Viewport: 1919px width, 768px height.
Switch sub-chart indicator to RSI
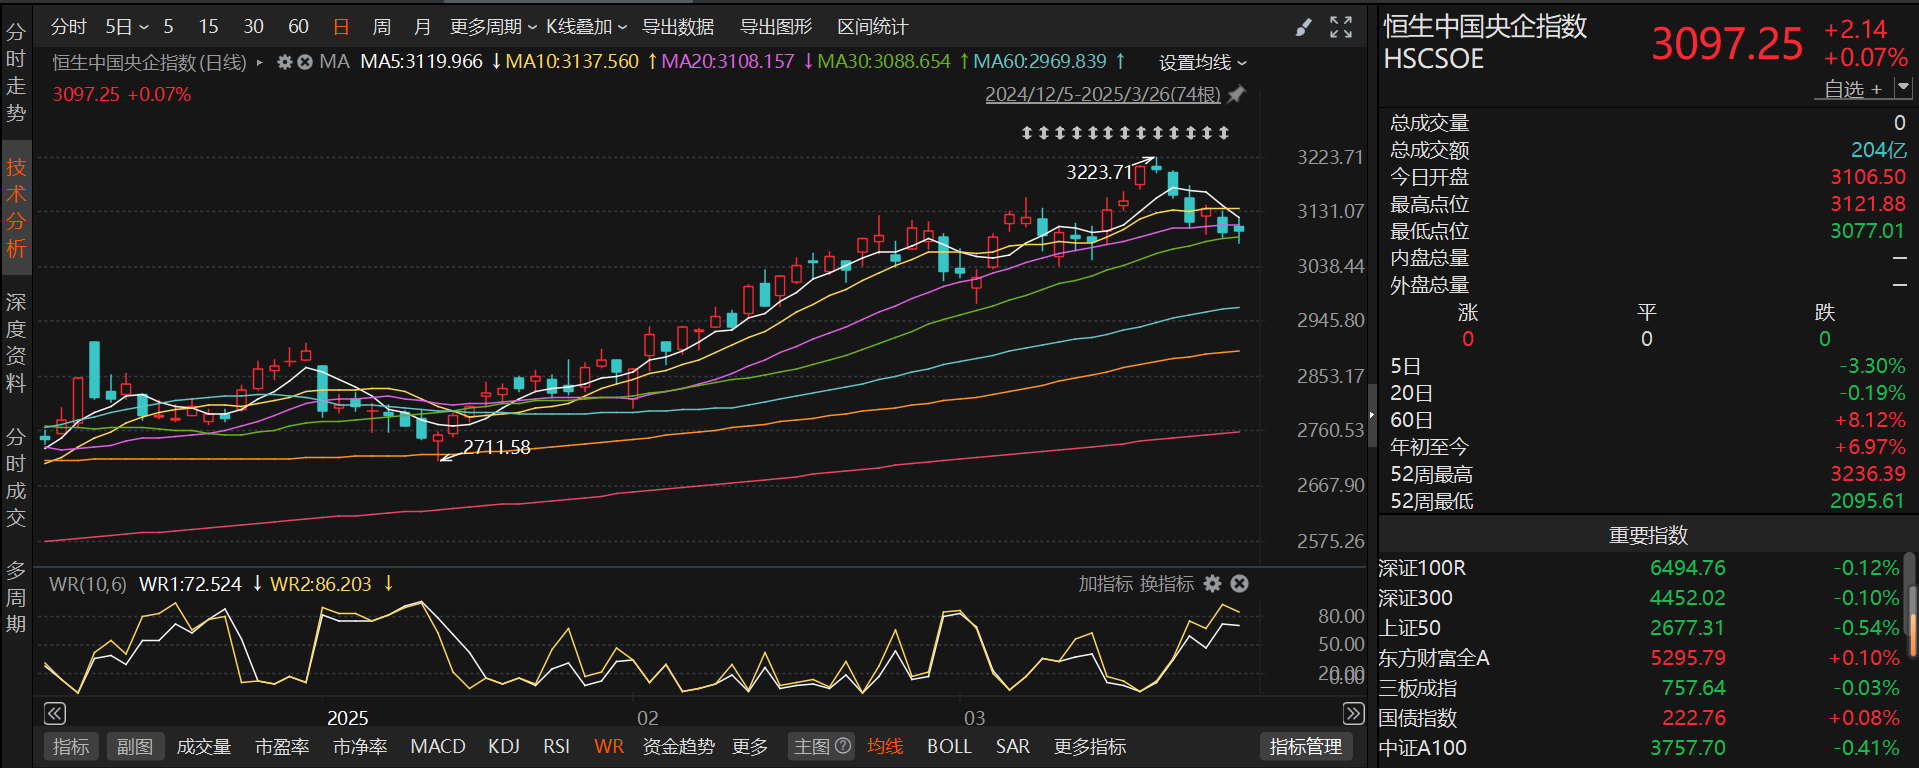coord(556,746)
